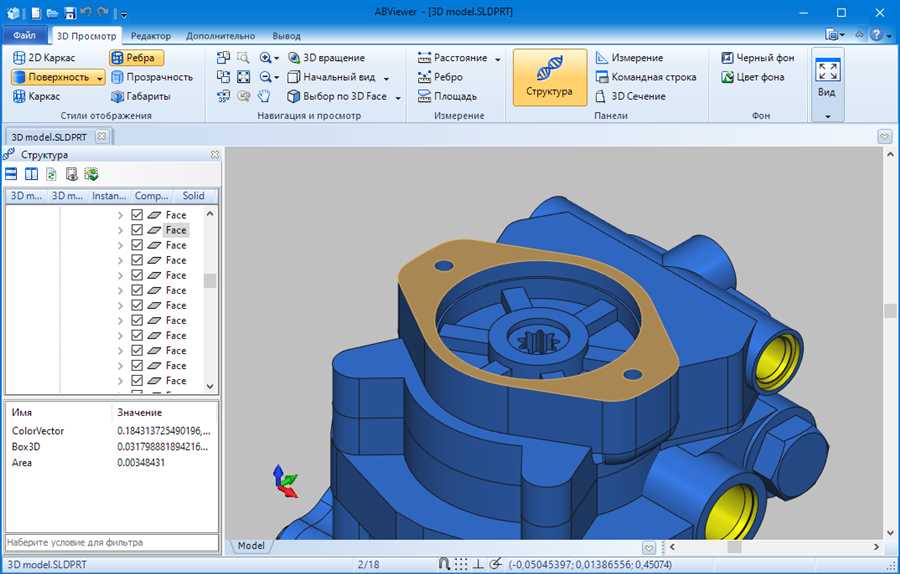This screenshot has height=574, width=900.
Task: Click the structure filter condition field
Action: [x=112, y=542]
